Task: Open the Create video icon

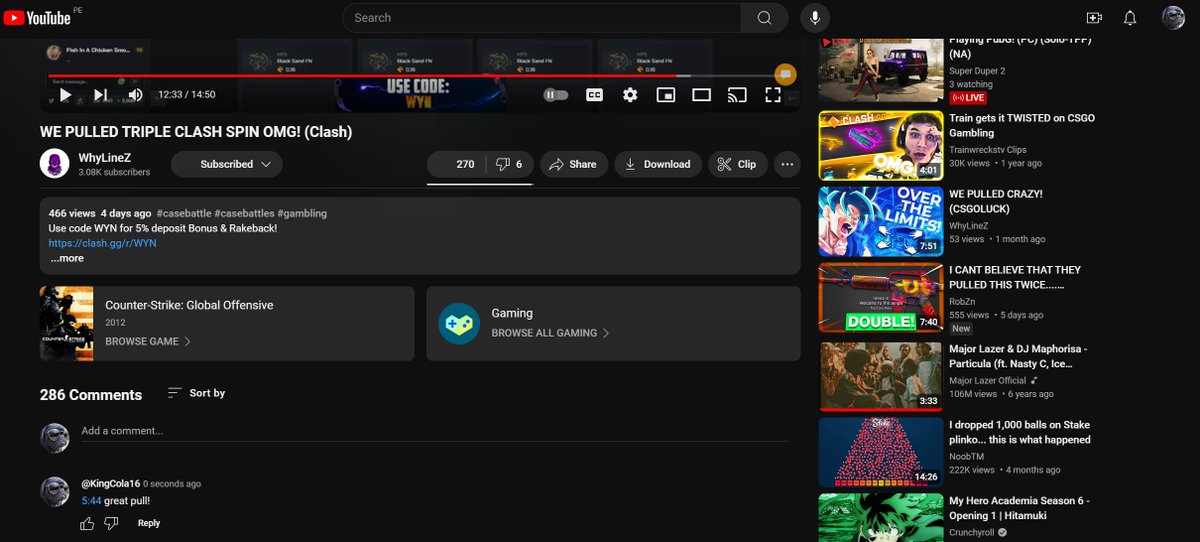Action: coord(1093,18)
